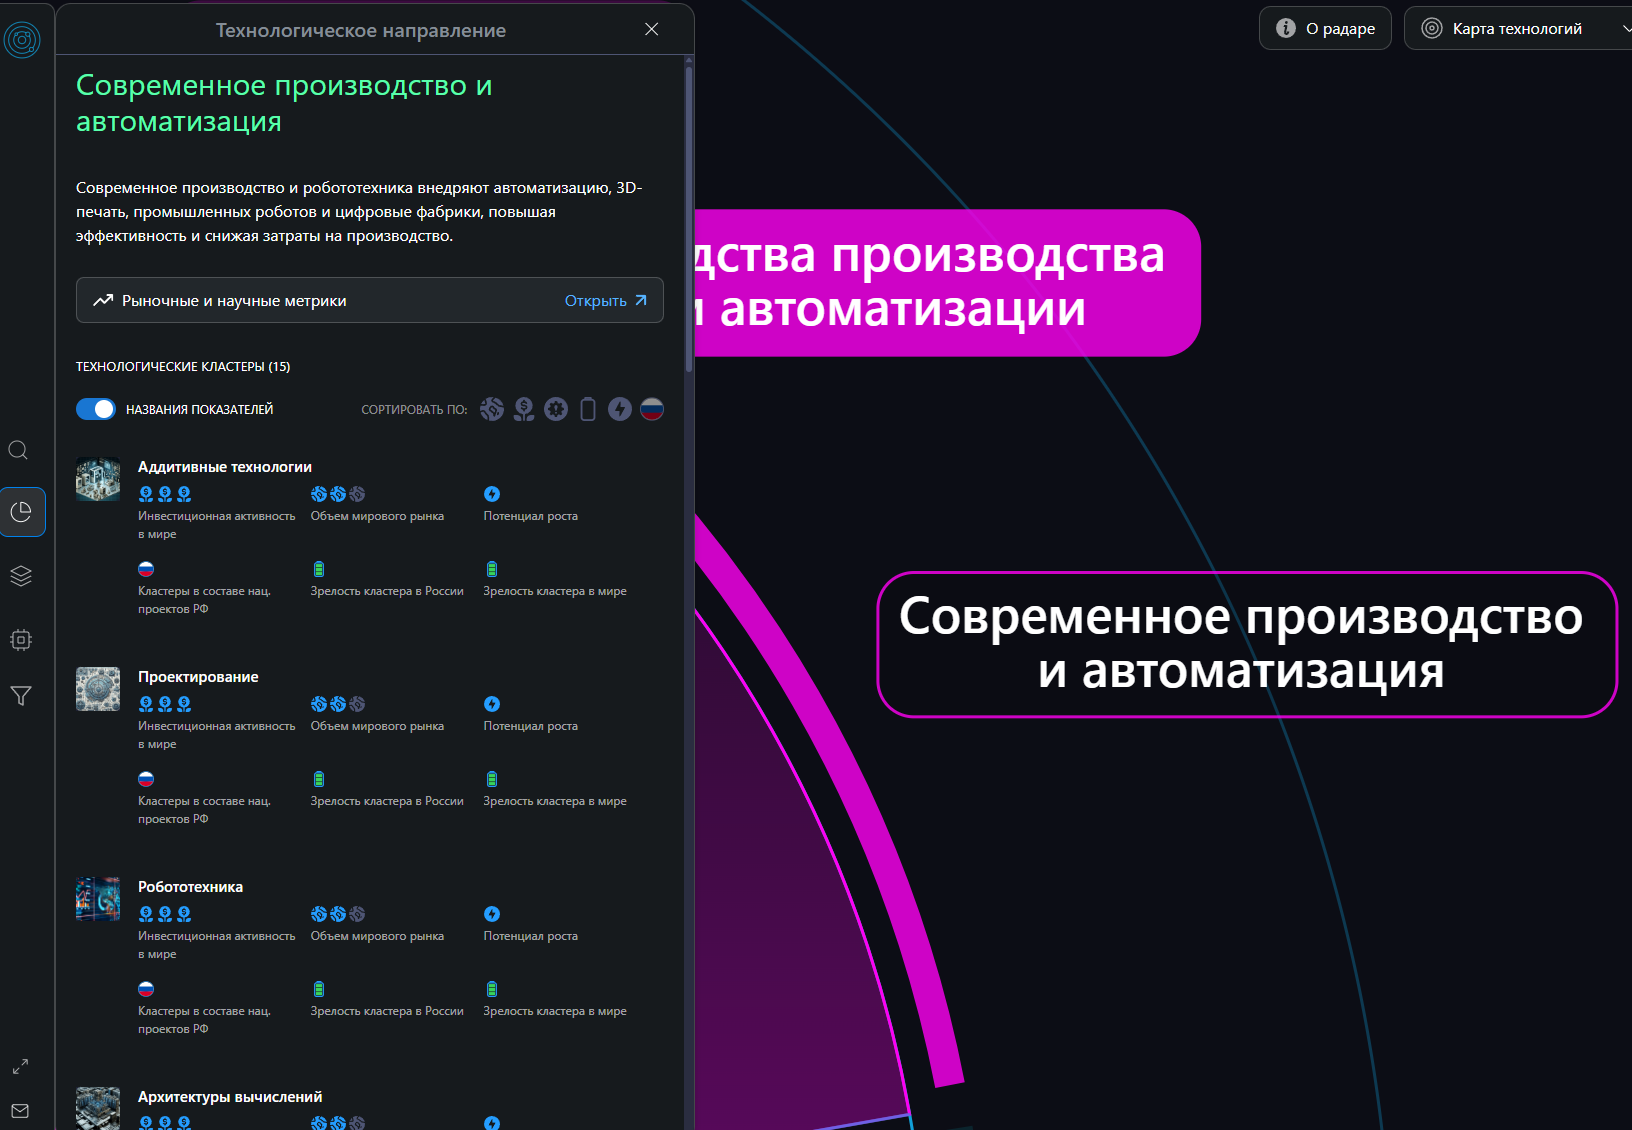1632x1130 pixels.
Task: Open the envelope feedback icon in the sidebar
Action: 20,1111
